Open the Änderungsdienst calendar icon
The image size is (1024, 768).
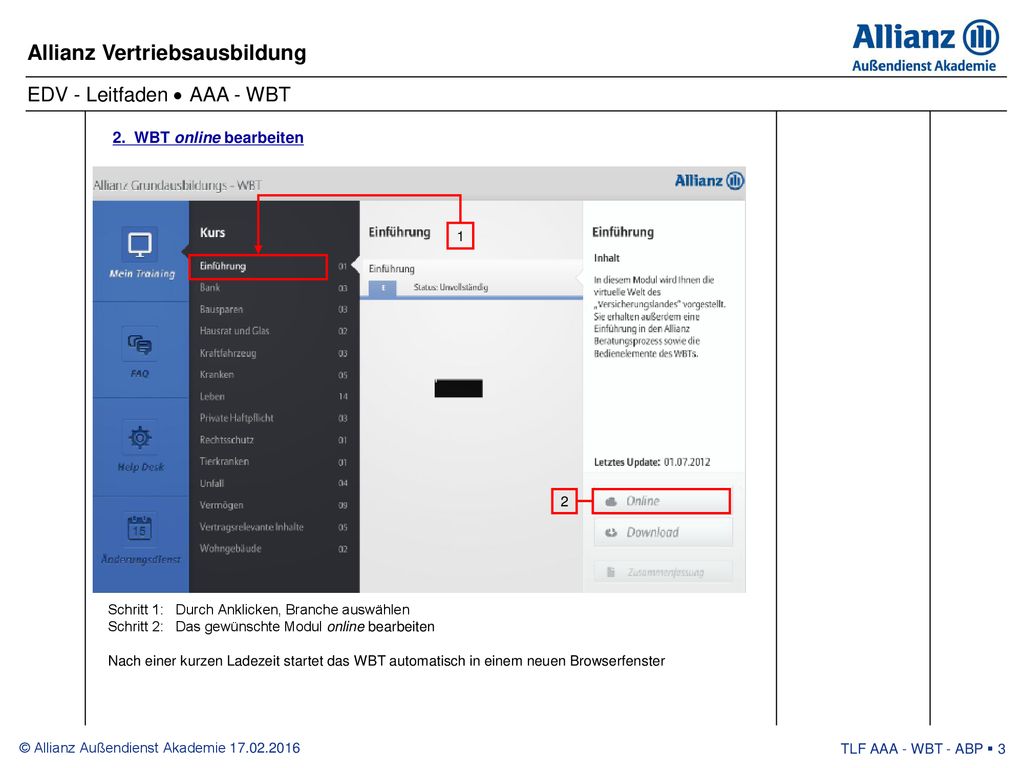140,529
